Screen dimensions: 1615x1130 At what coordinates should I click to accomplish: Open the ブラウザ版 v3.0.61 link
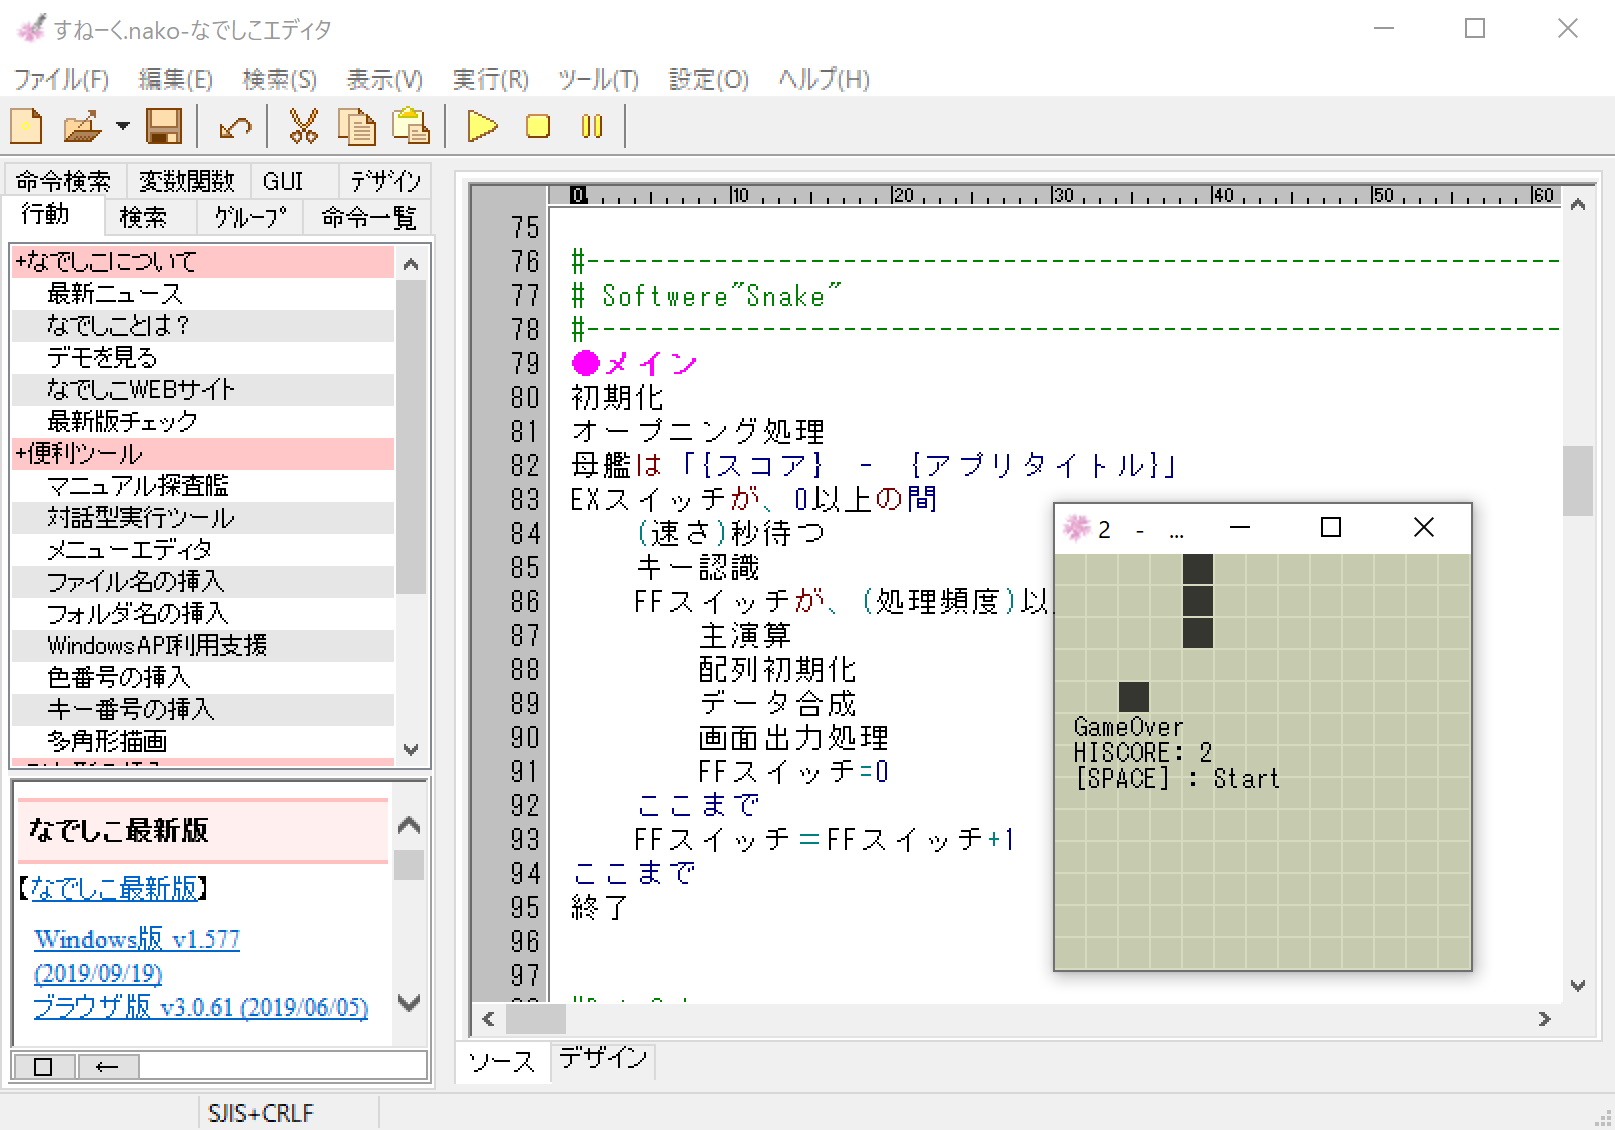tap(199, 1007)
